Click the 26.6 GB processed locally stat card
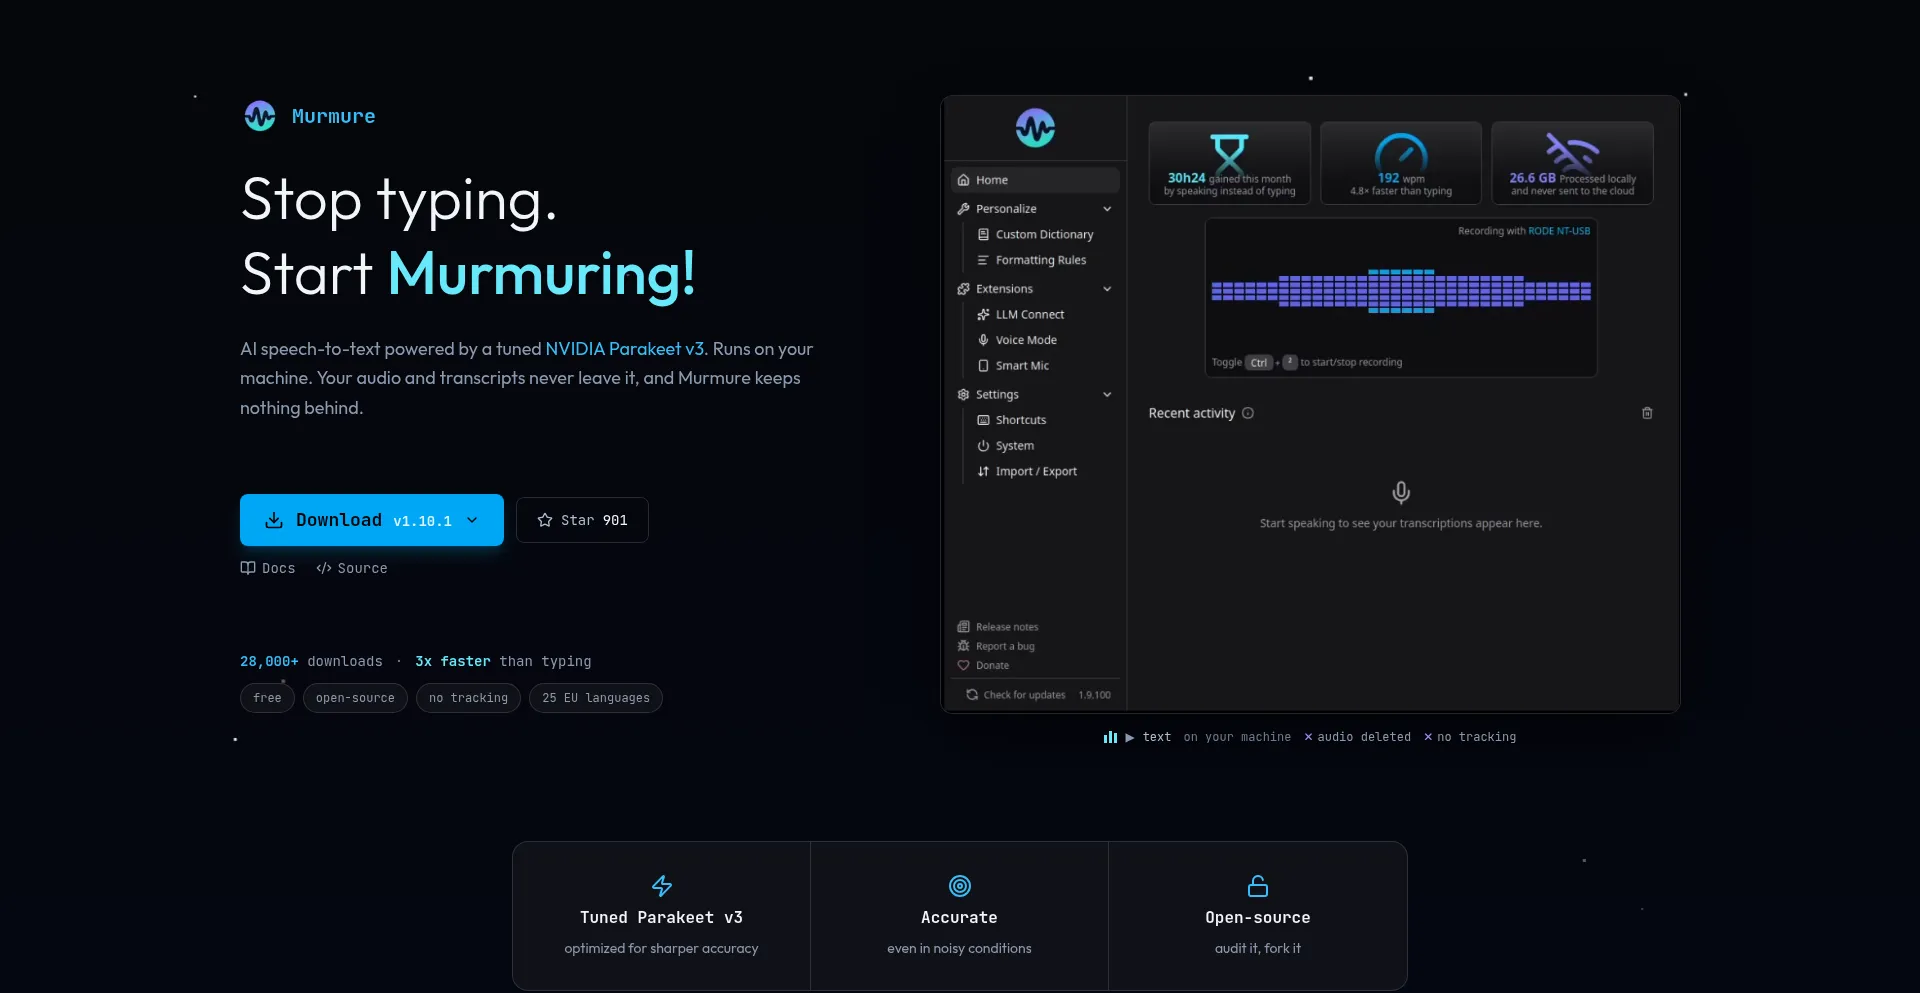 coord(1572,163)
